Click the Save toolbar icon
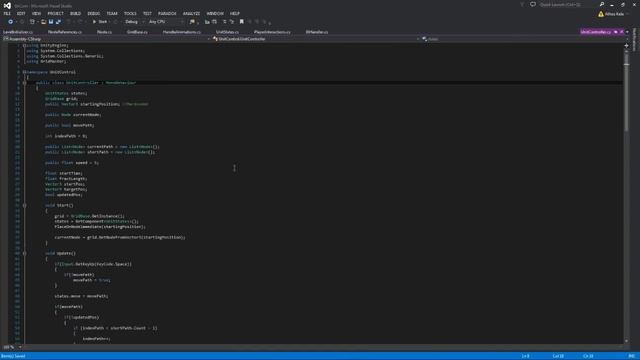This screenshot has width=640, height=360. (x=51, y=22)
